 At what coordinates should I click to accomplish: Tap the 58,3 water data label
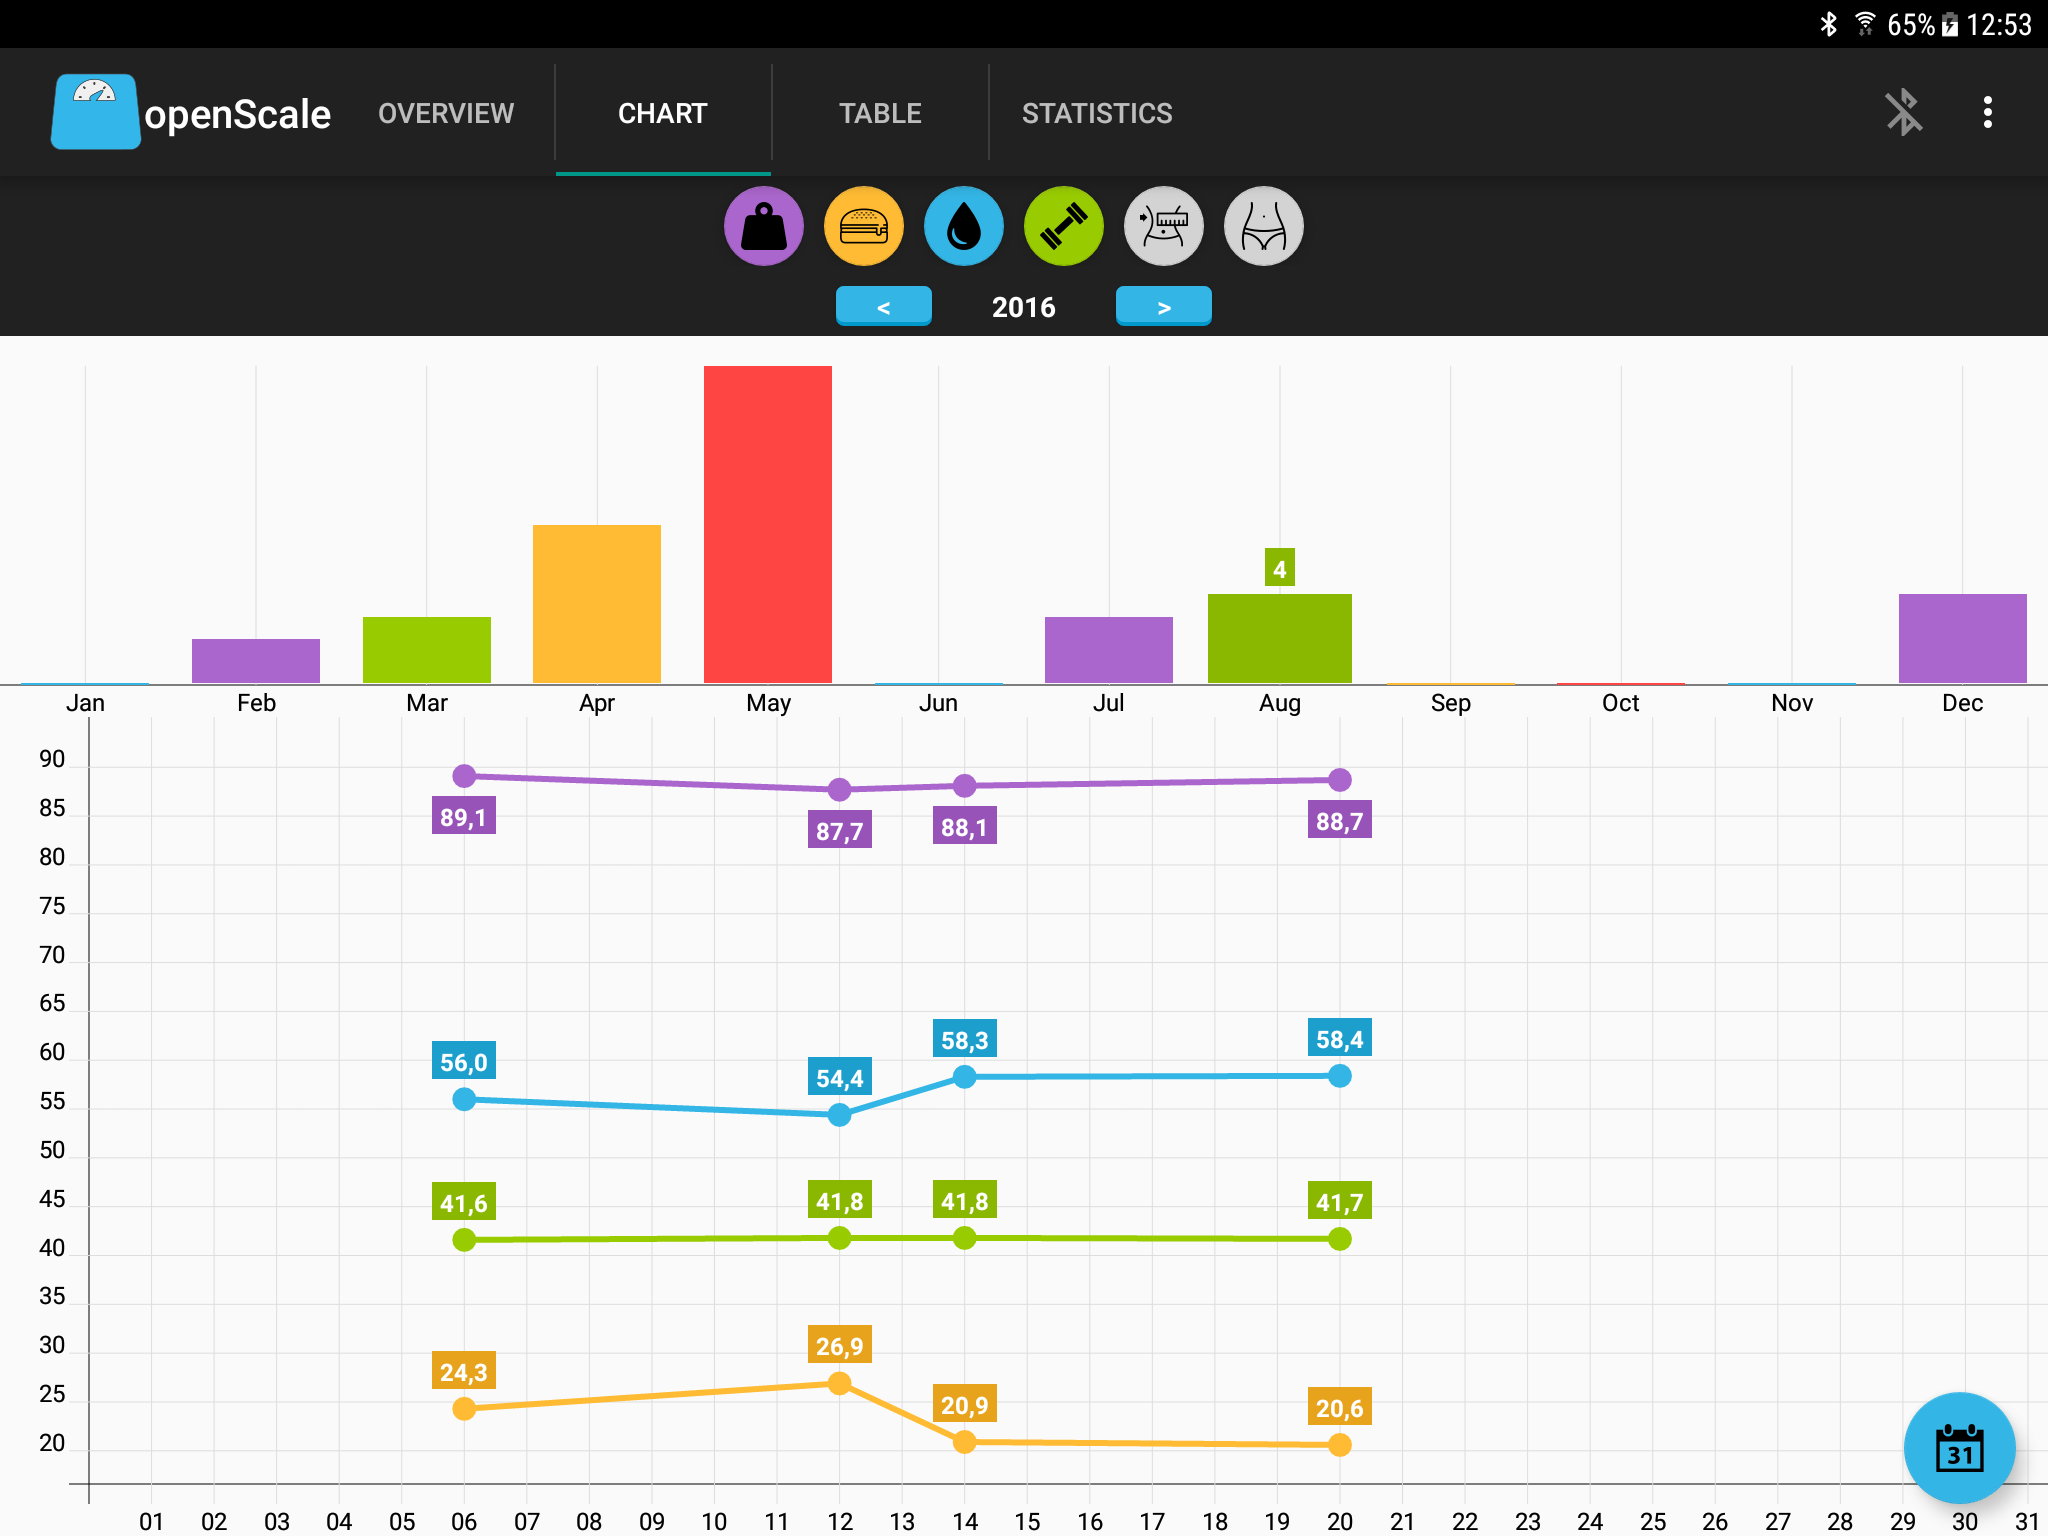tap(965, 1039)
